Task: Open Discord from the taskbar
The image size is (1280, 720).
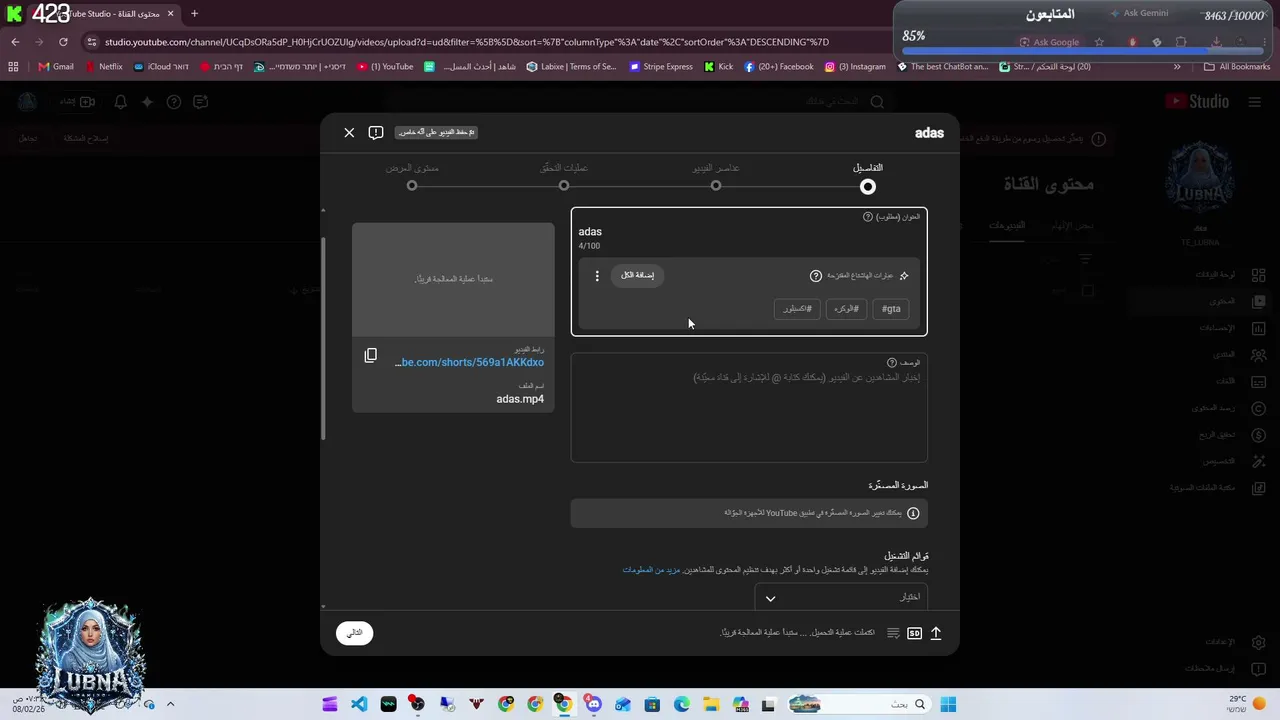Action: point(594,705)
